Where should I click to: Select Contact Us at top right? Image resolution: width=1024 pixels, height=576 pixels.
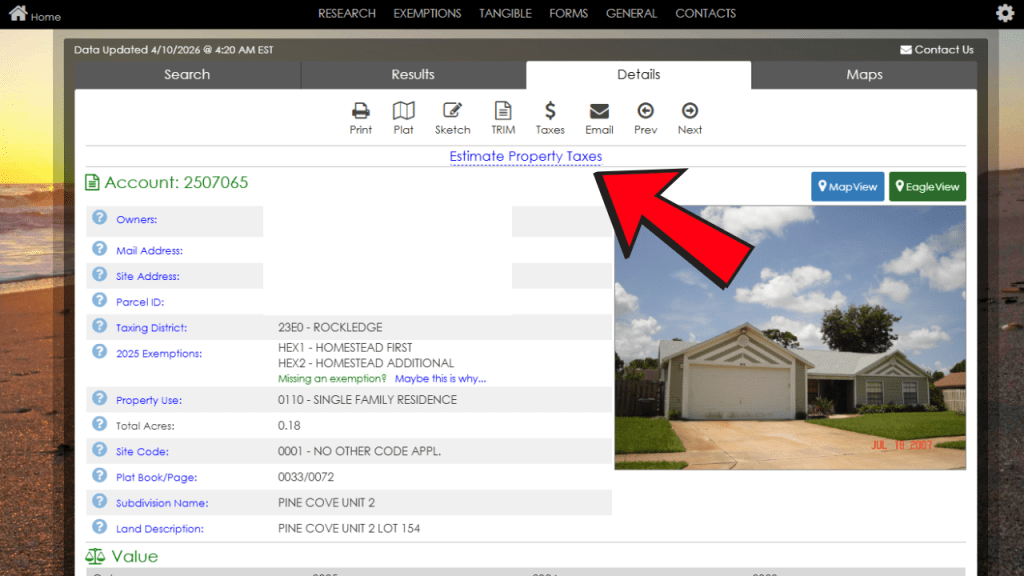936,48
